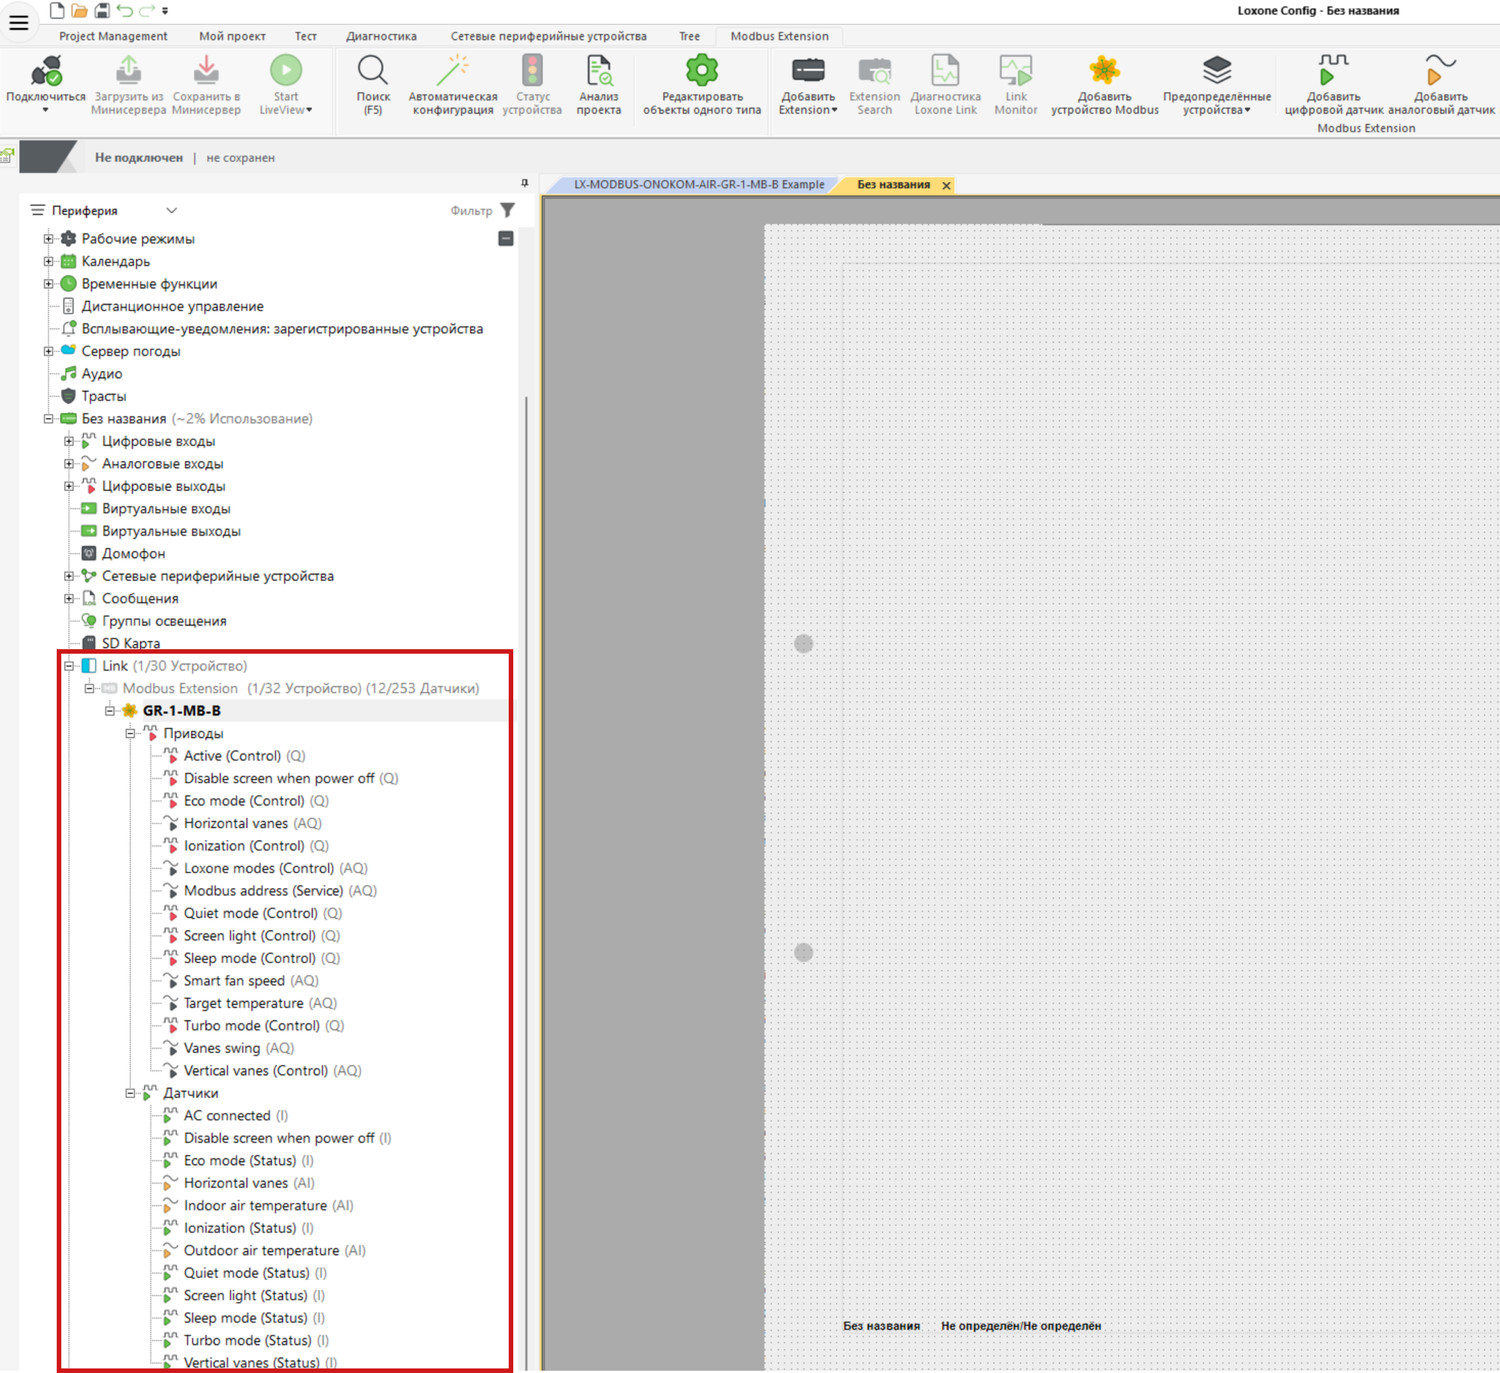Collapse the Приводы actuators node
1500x1373 pixels.
pyautogui.click(x=130, y=734)
